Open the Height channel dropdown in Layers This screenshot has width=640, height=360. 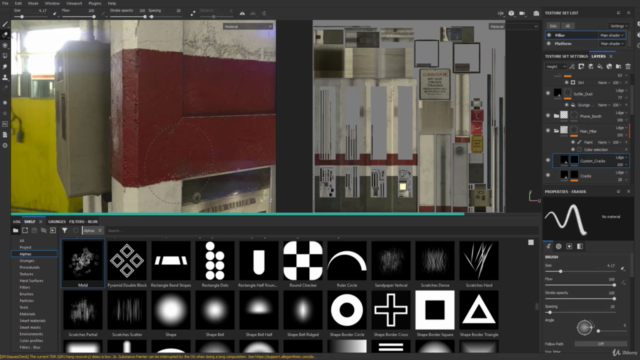[x=556, y=67]
